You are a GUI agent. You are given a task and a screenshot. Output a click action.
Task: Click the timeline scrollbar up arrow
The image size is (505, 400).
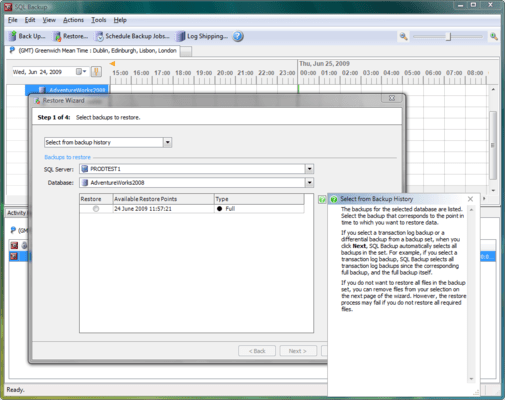pyautogui.click(x=493, y=89)
